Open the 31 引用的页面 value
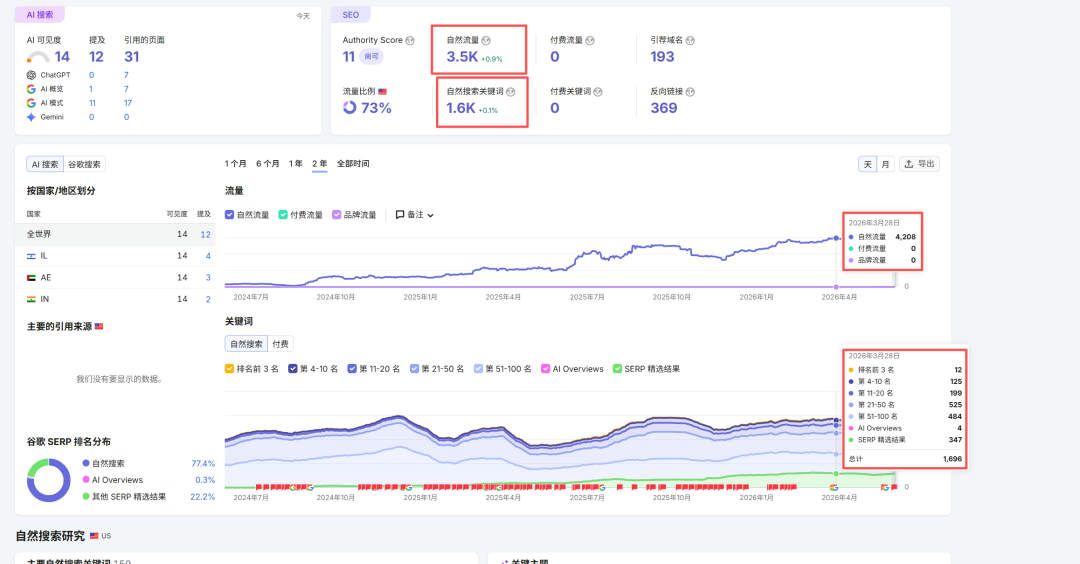 coord(132,56)
